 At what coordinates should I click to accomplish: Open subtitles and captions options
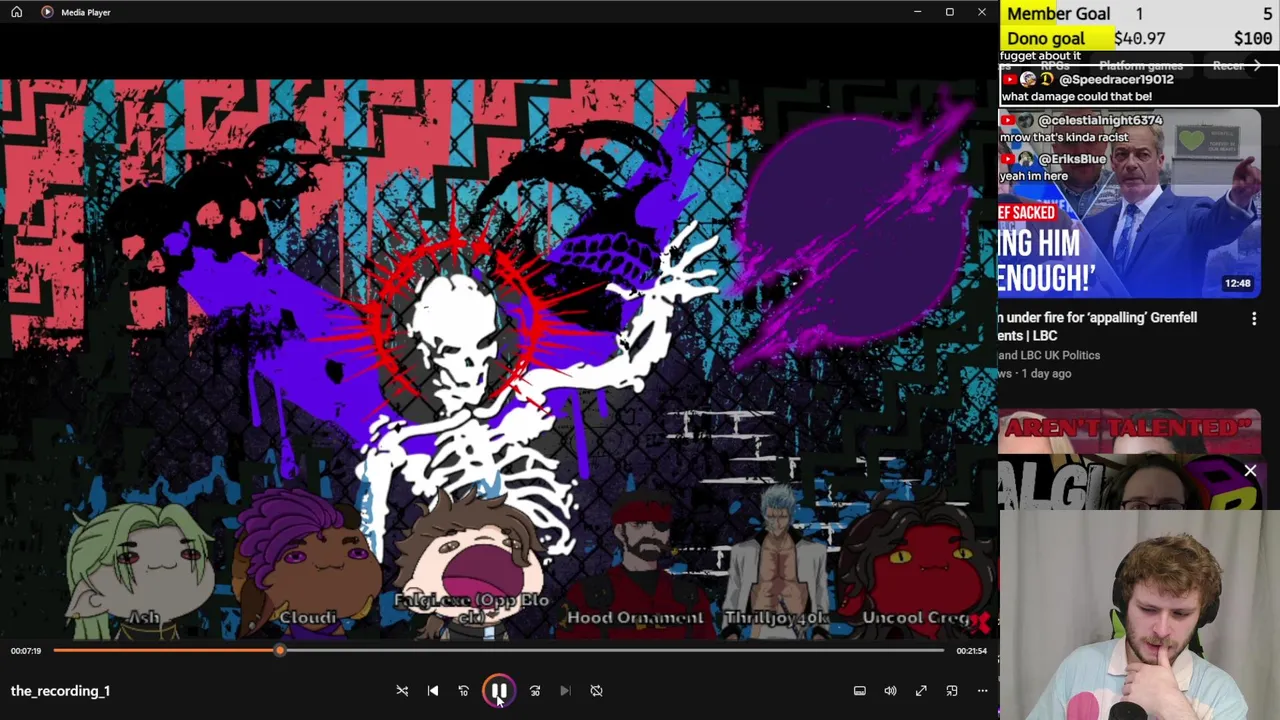(859, 691)
